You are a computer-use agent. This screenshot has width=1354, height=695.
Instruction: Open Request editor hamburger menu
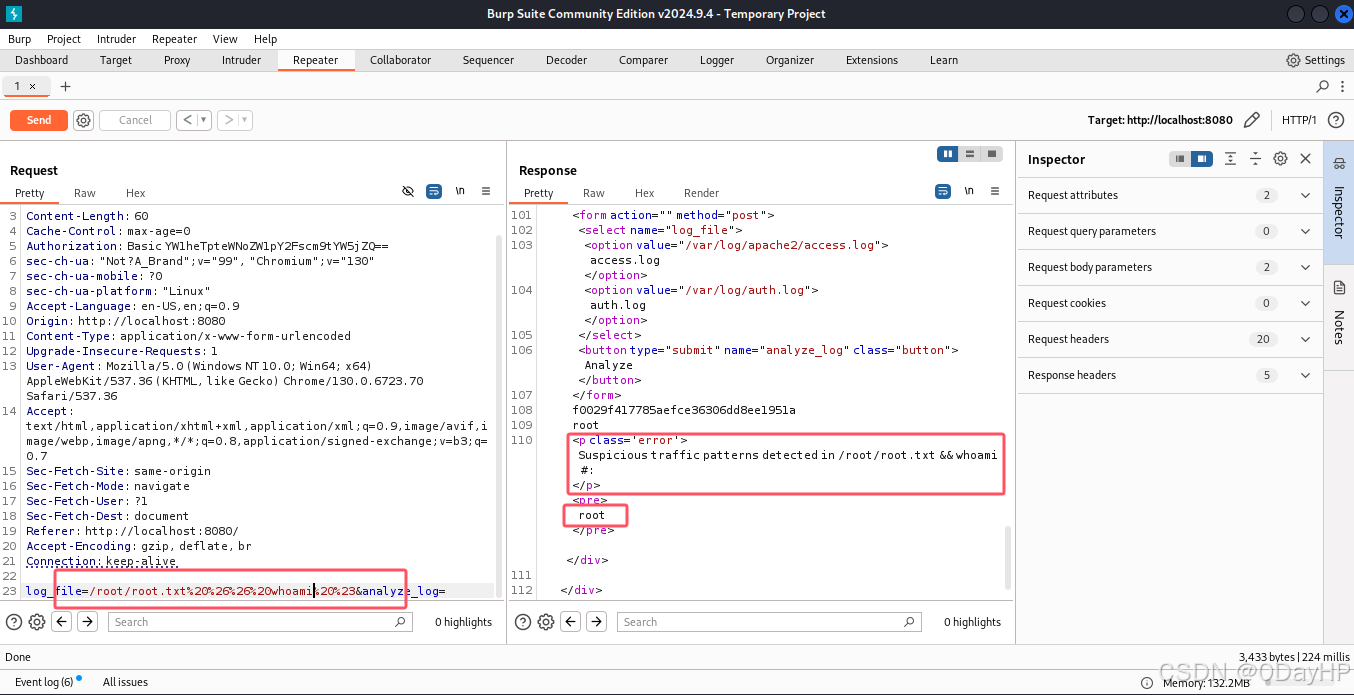point(486,191)
